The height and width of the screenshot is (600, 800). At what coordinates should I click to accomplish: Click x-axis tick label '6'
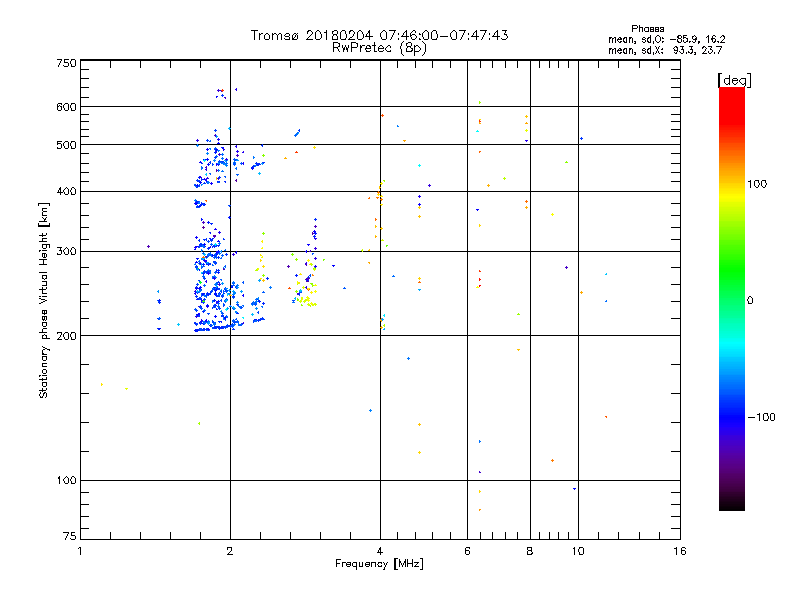467,551
